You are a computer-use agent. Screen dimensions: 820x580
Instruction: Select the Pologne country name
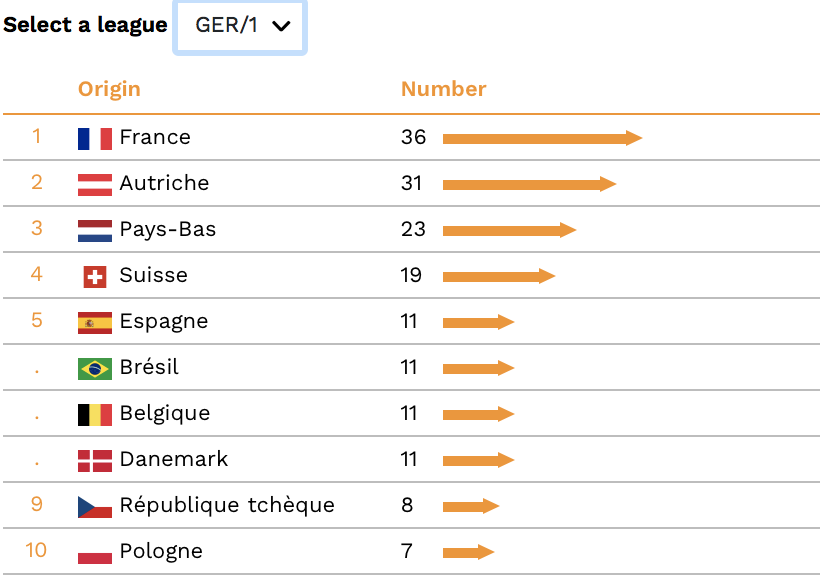pos(161,551)
